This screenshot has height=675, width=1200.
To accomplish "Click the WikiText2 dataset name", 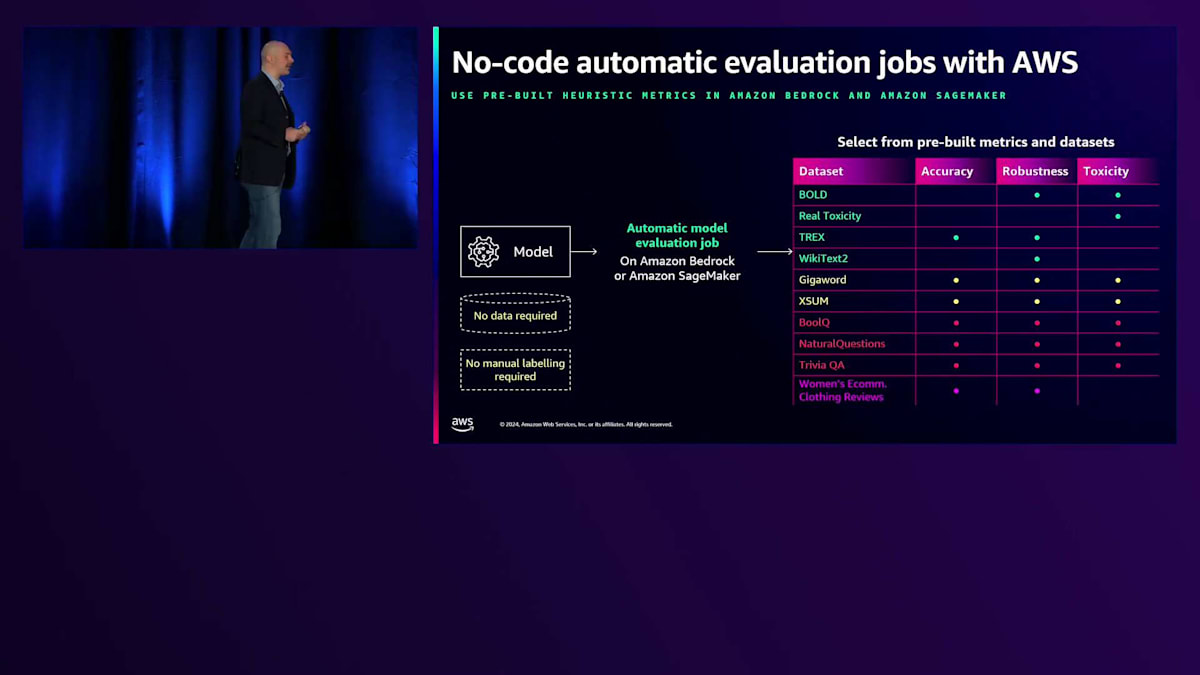I will tap(823, 259).
